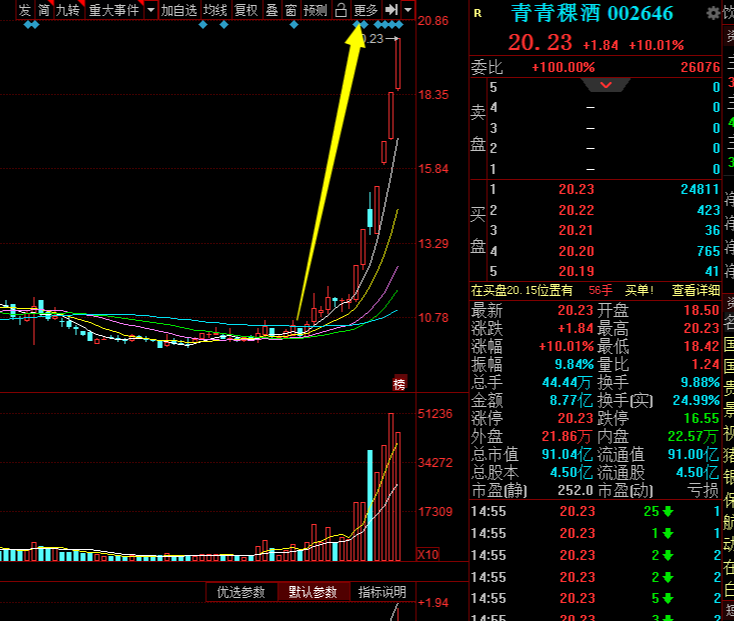Click the 买单! label
This screenshot has height=621, width=735.
click(639, 291)
